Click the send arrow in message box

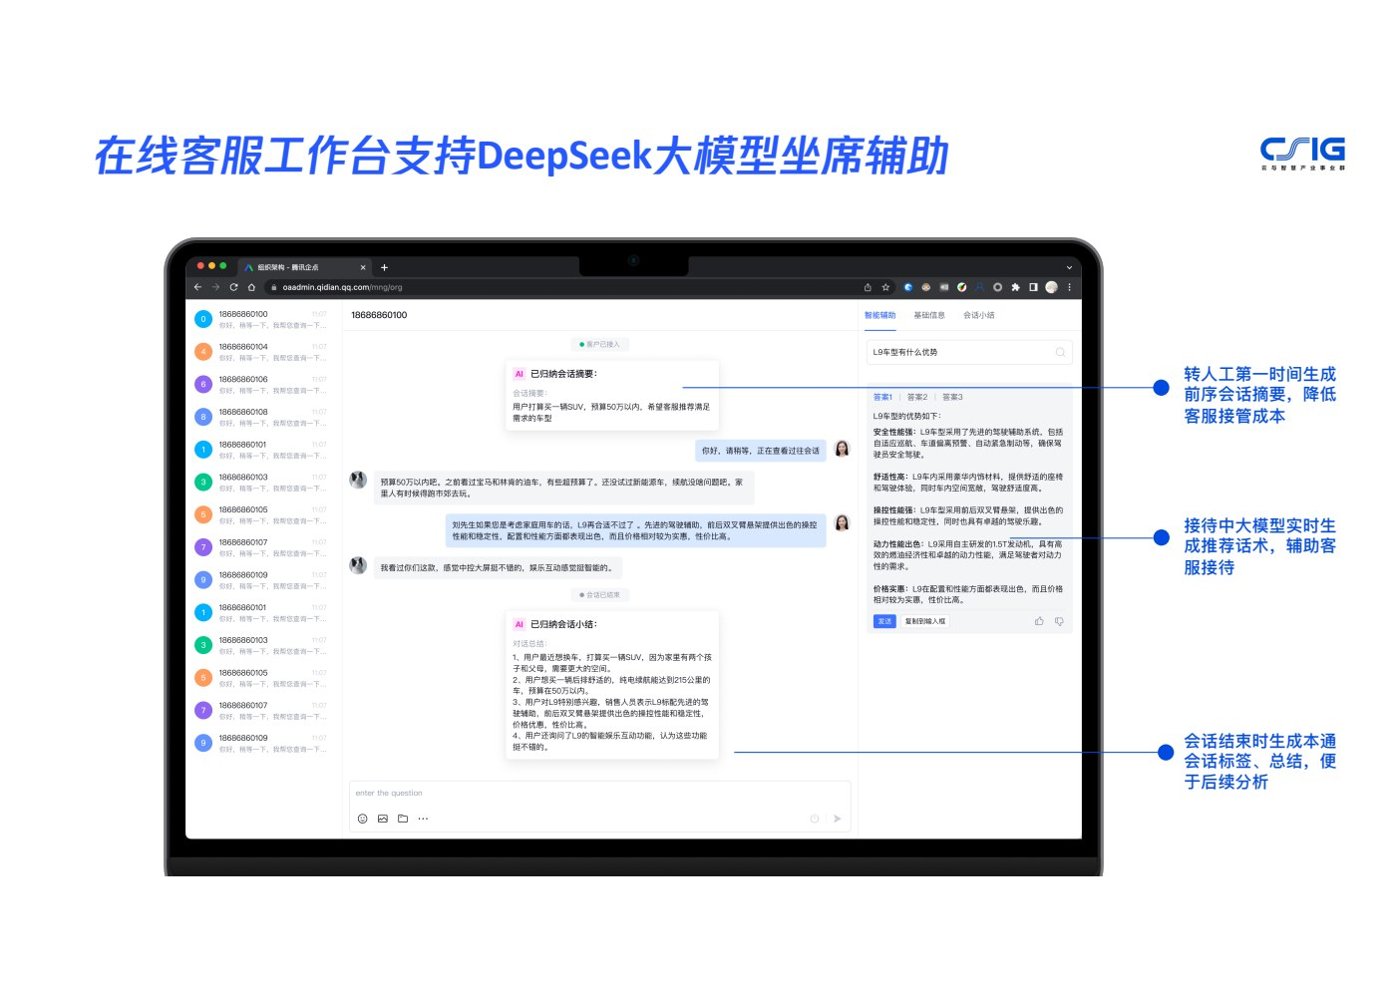click(837, 819)
